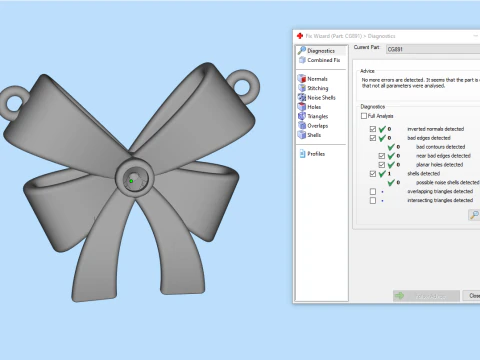
Task: Toggle bad edges detected checkbox
Action: 373,138
